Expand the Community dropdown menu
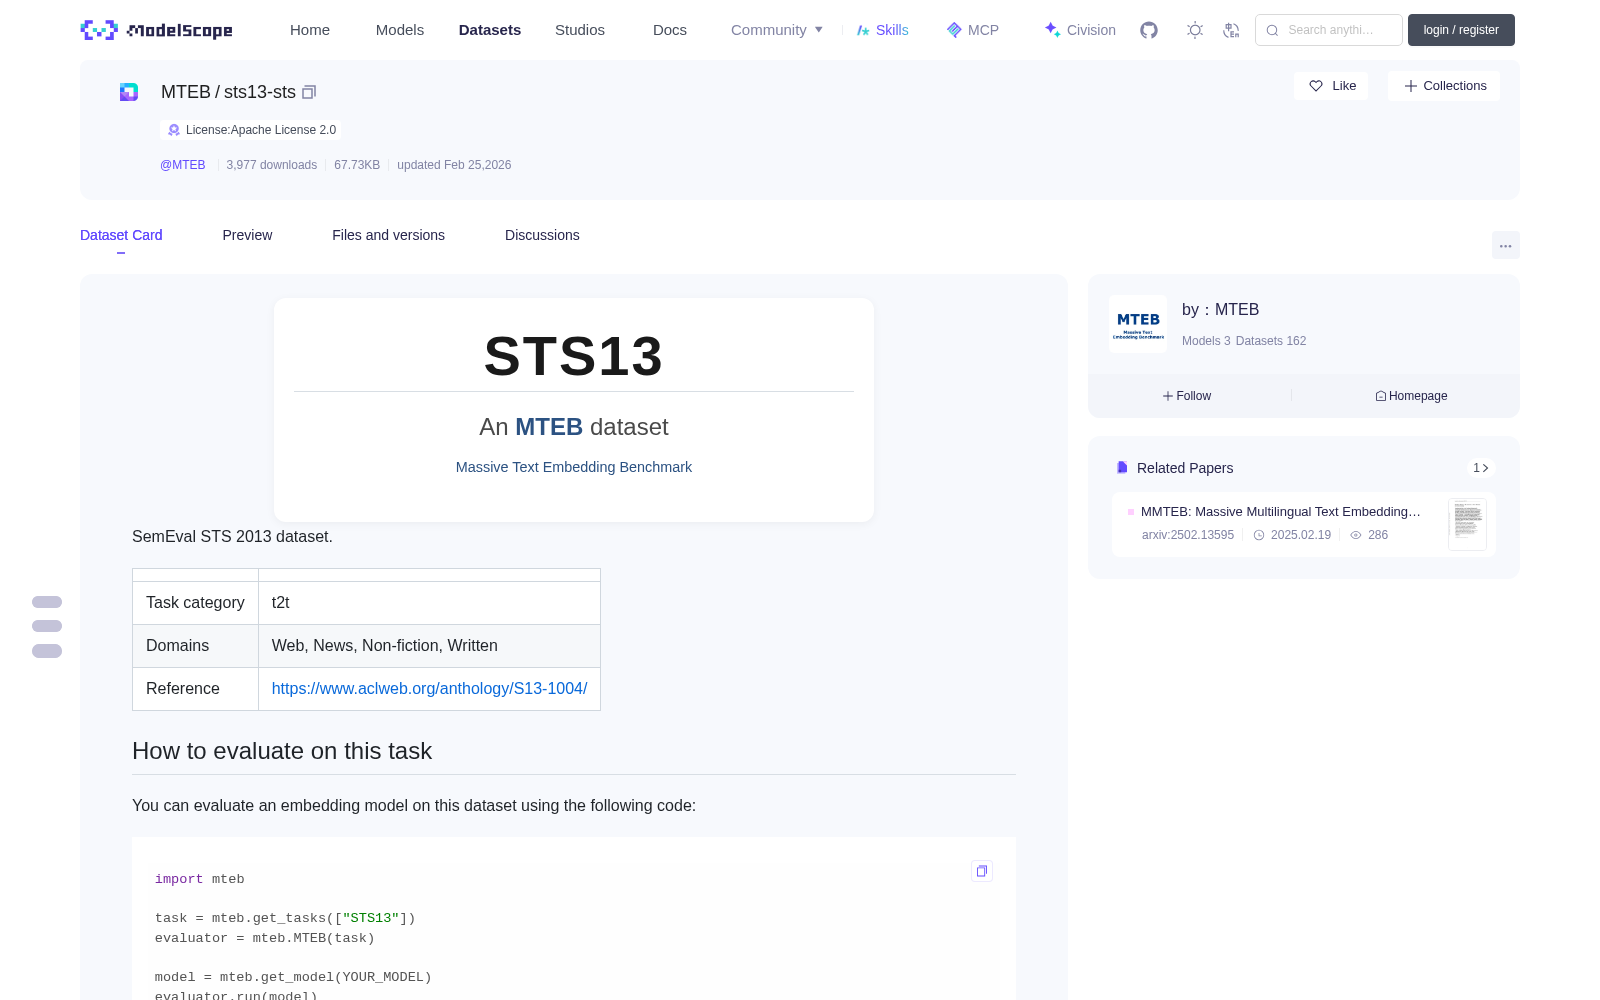Image resolution: width=1600 pixels, height=1000 pixels. coord(777,30)
